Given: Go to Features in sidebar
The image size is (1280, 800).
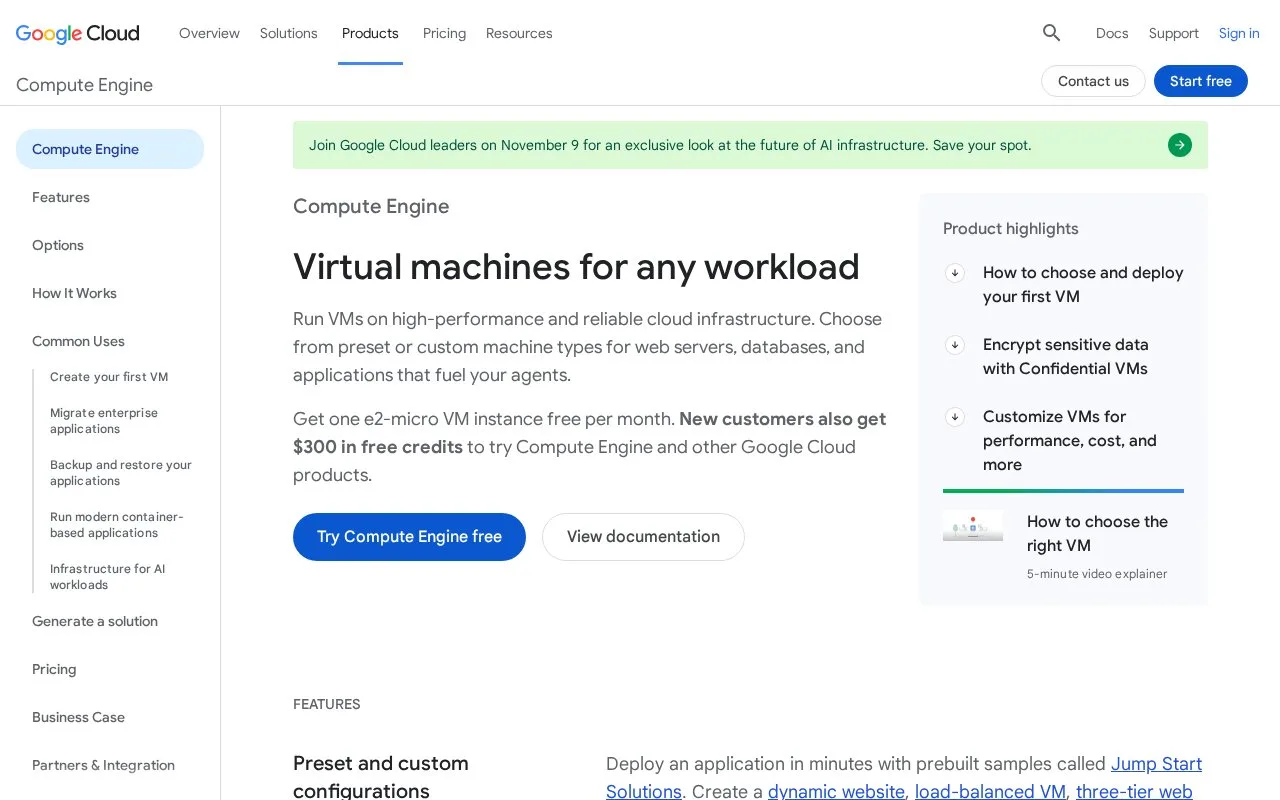Looking at the screenshot, I should 61,197.
